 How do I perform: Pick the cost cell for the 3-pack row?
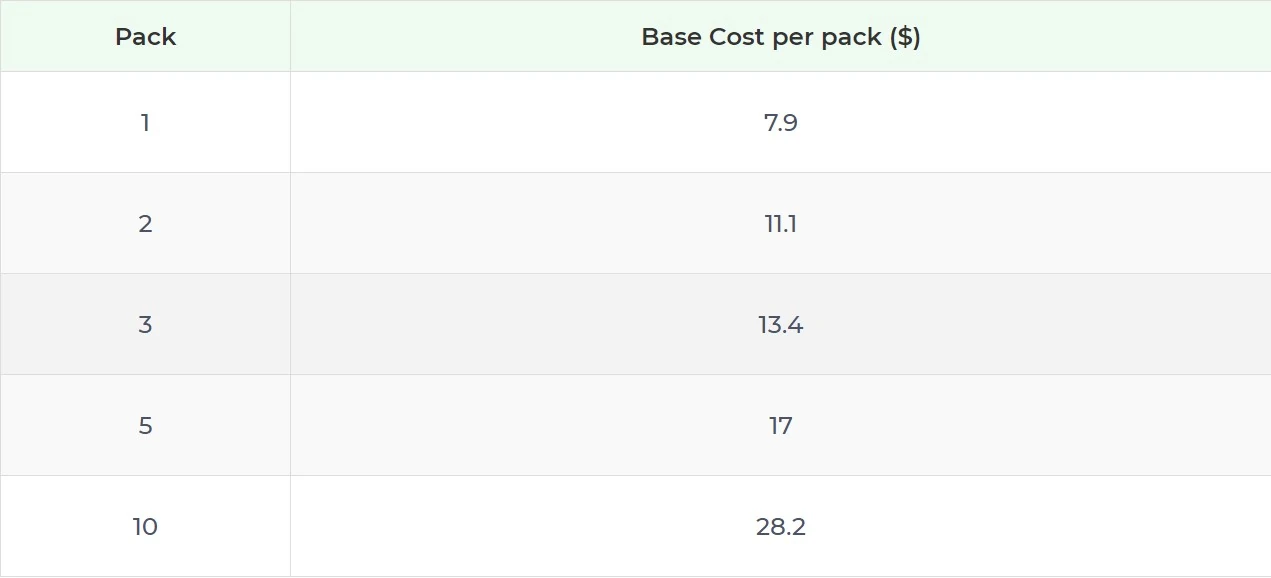pyautogui.click(x=780, y=325)
